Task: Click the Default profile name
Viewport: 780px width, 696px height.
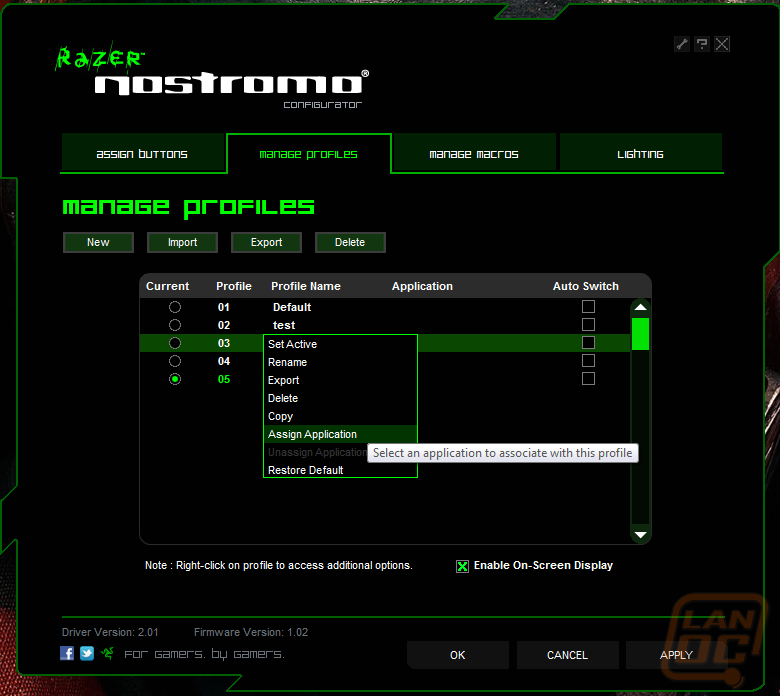Action: click(x=292, y=307)
